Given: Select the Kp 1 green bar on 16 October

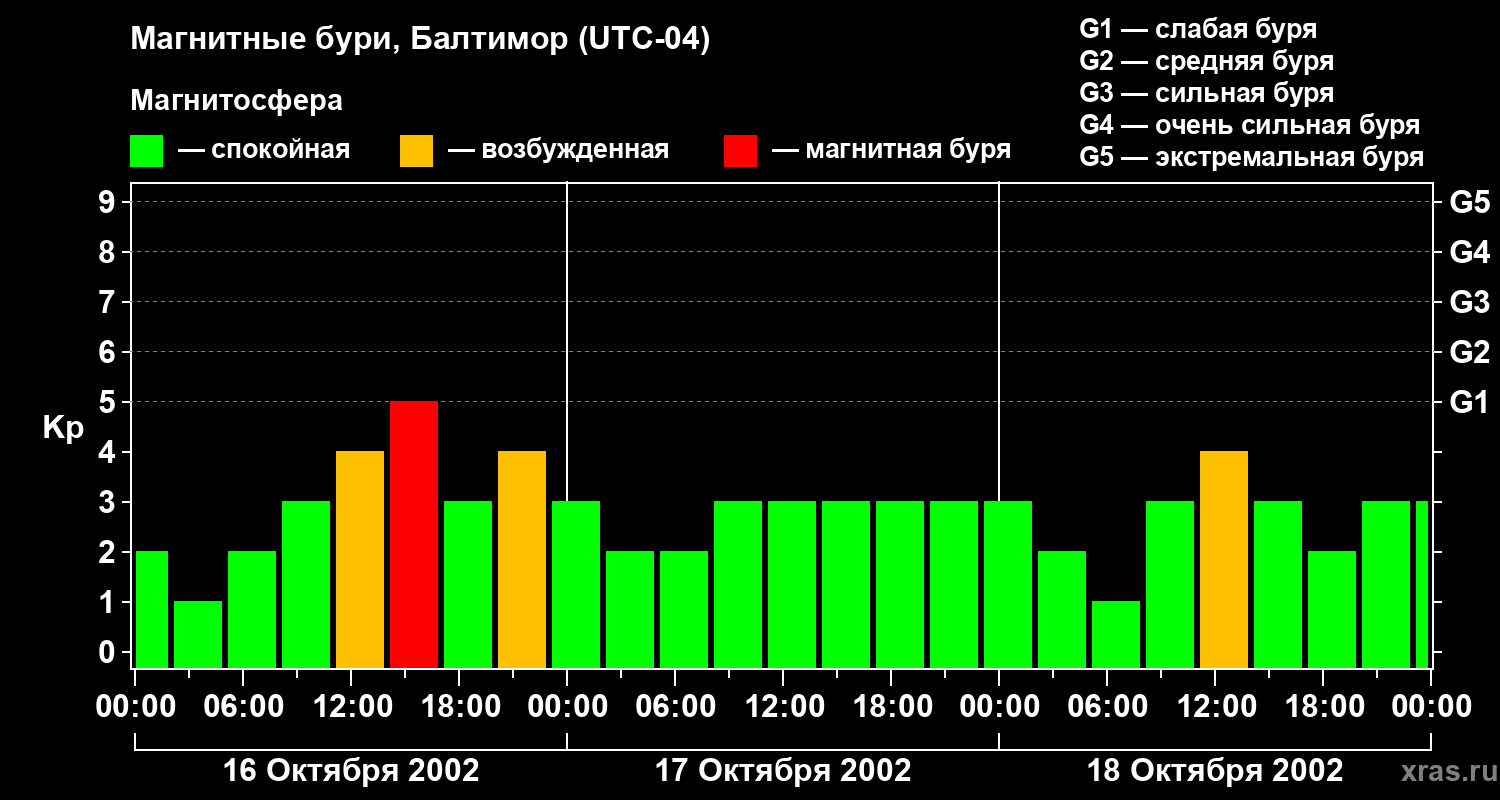Looking at the screenshot, I should (198, 634).
